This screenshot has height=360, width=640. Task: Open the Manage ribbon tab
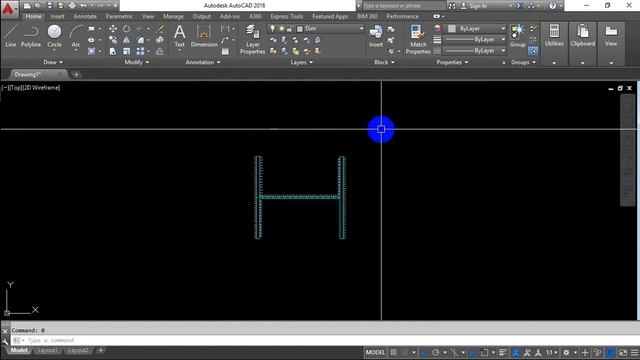pyautogui.click(x=173, y=16)
